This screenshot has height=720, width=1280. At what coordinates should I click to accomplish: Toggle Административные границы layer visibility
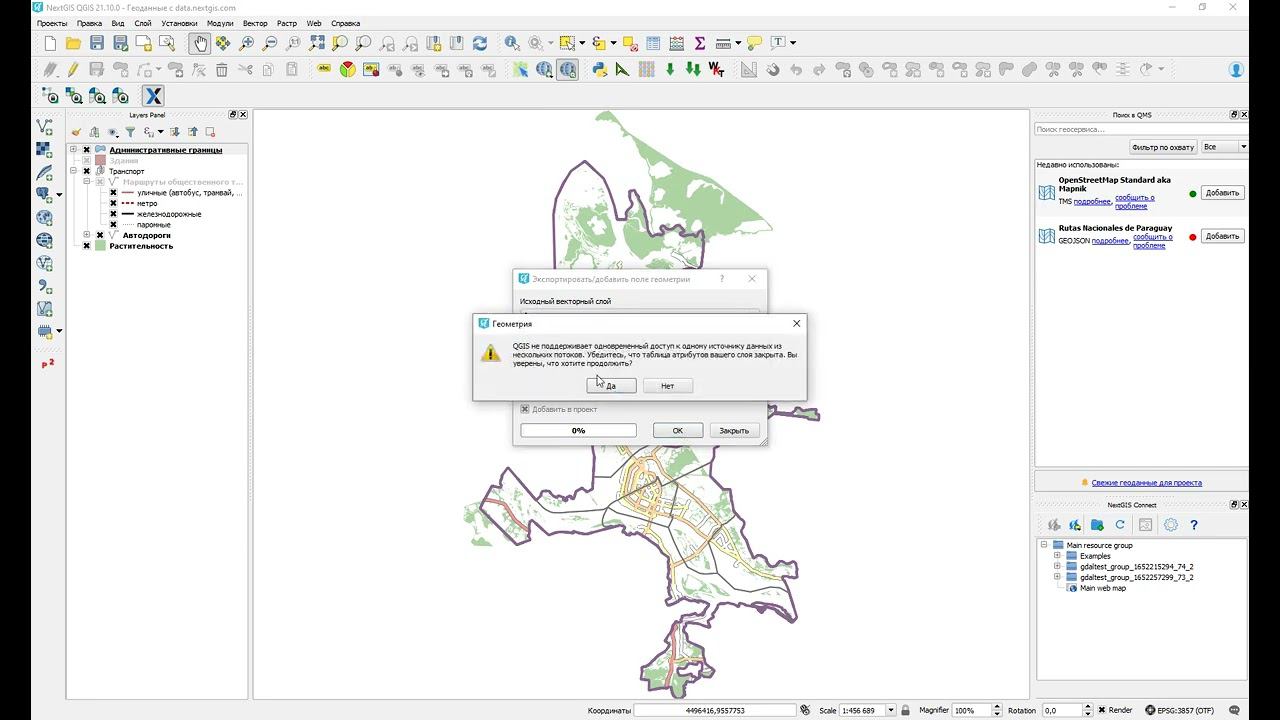click(86, 150)
